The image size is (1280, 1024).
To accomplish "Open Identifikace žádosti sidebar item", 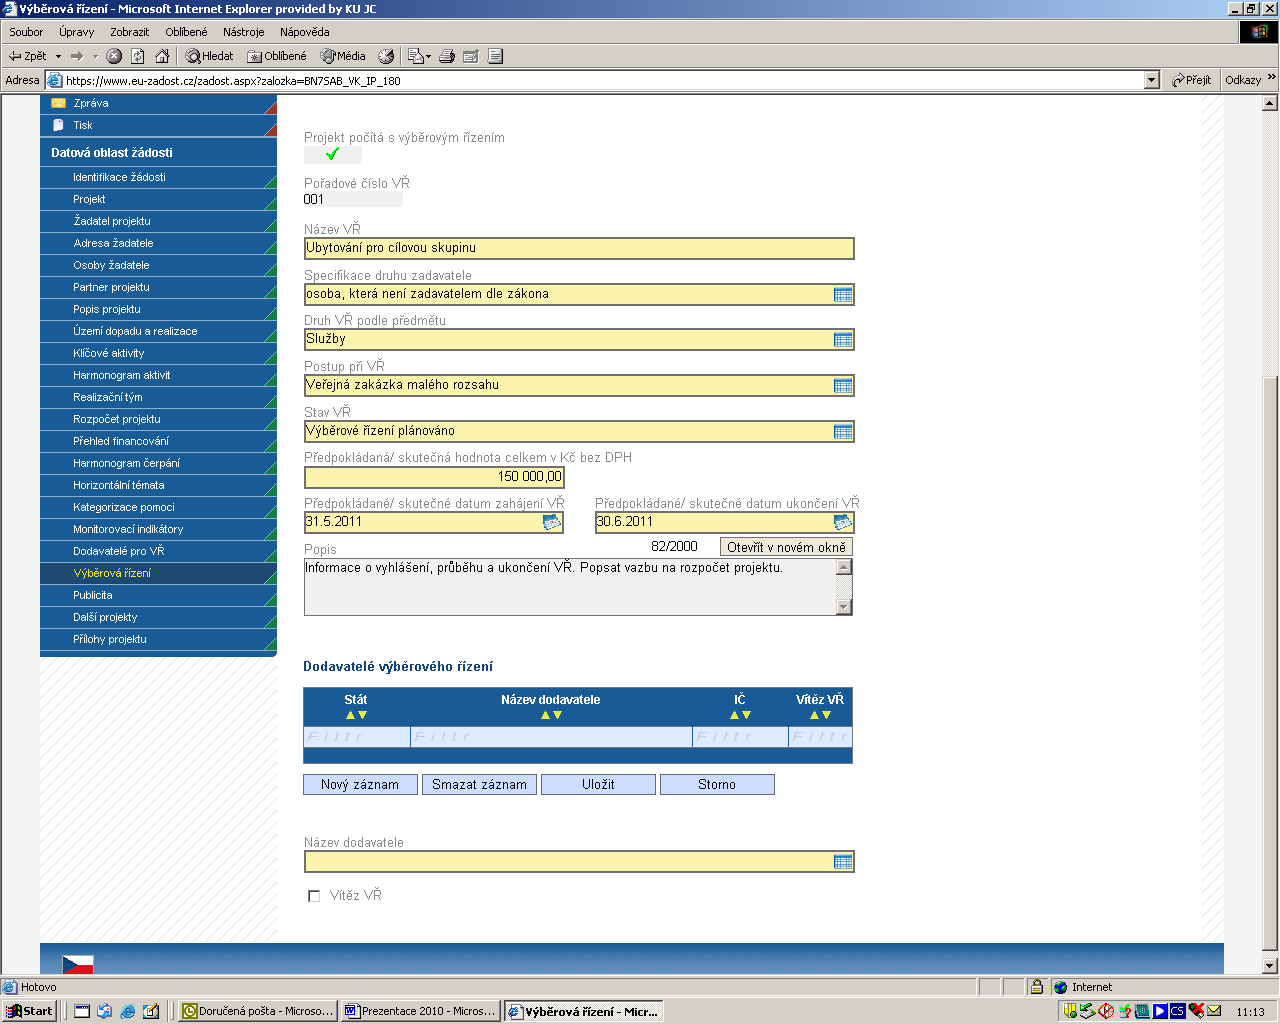I will pos(158,177).
